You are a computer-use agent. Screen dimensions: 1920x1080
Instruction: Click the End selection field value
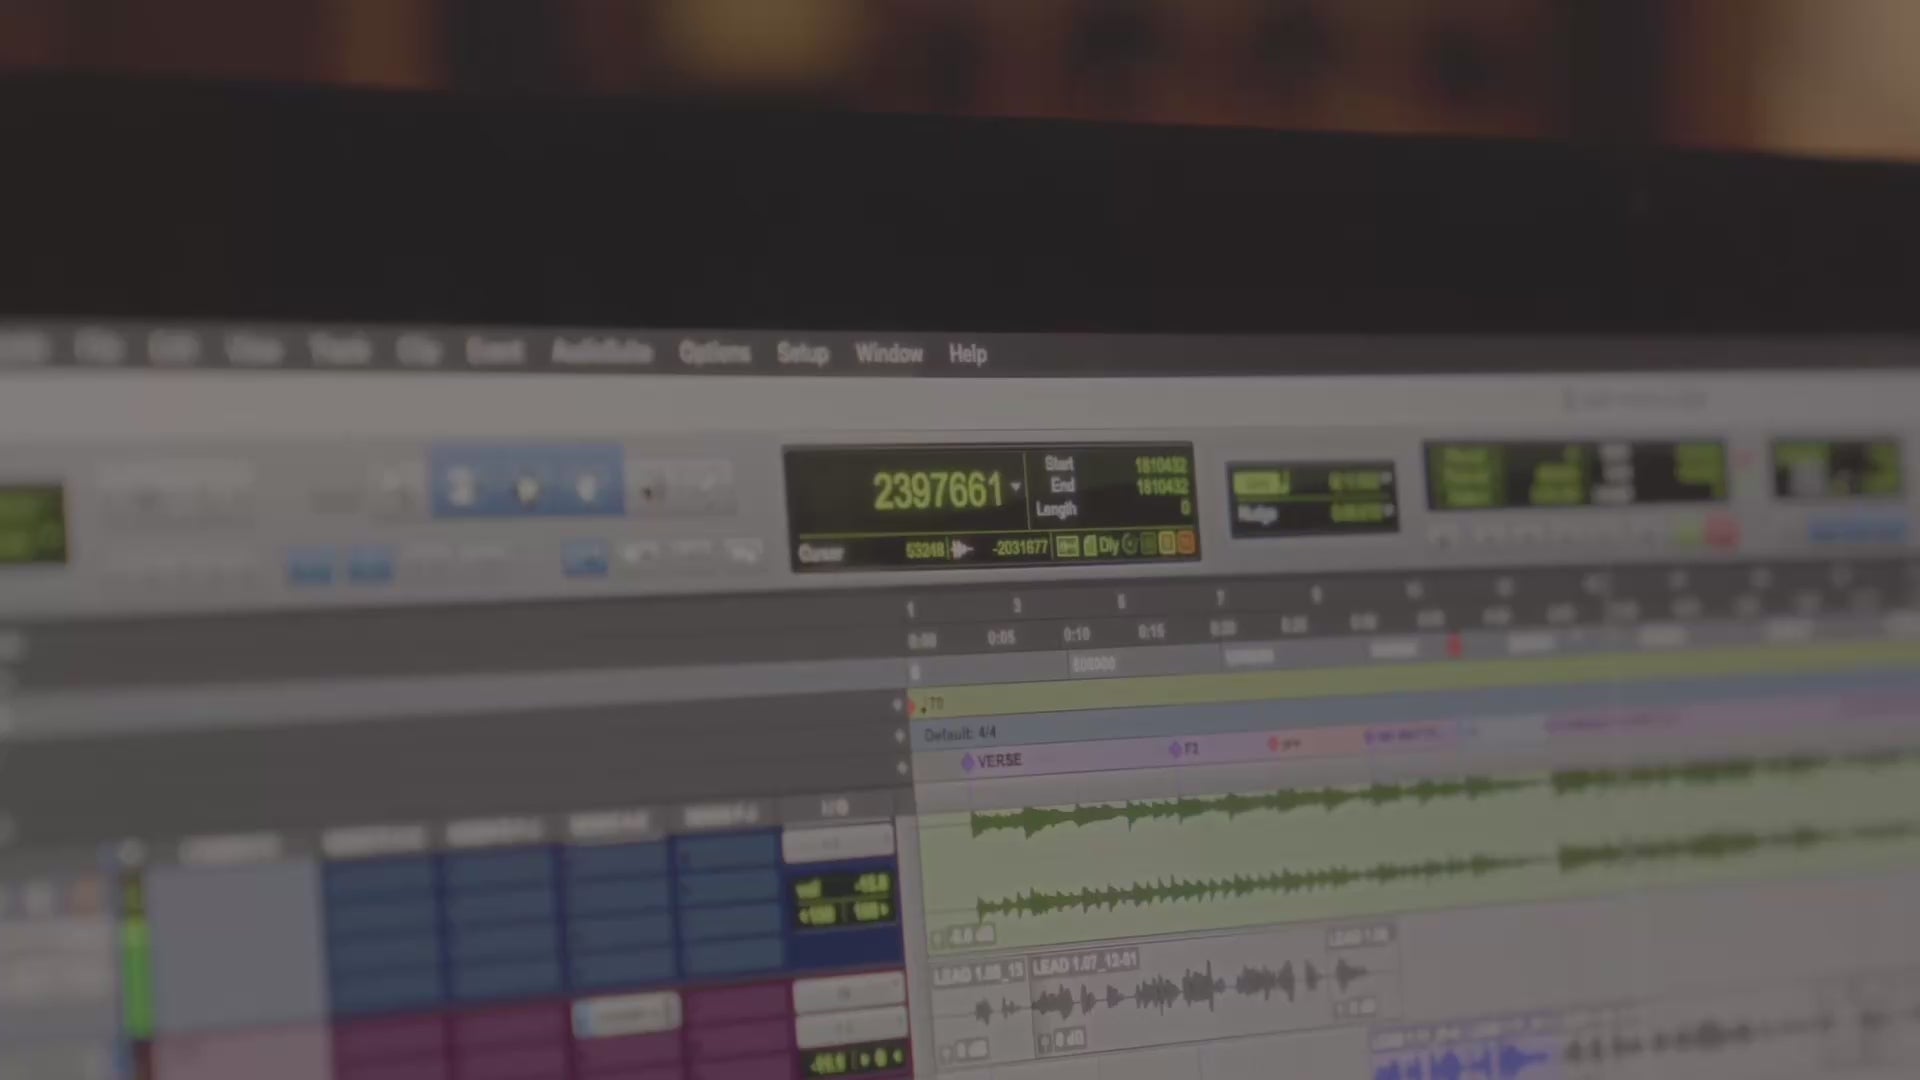[x=1160, y=487]
